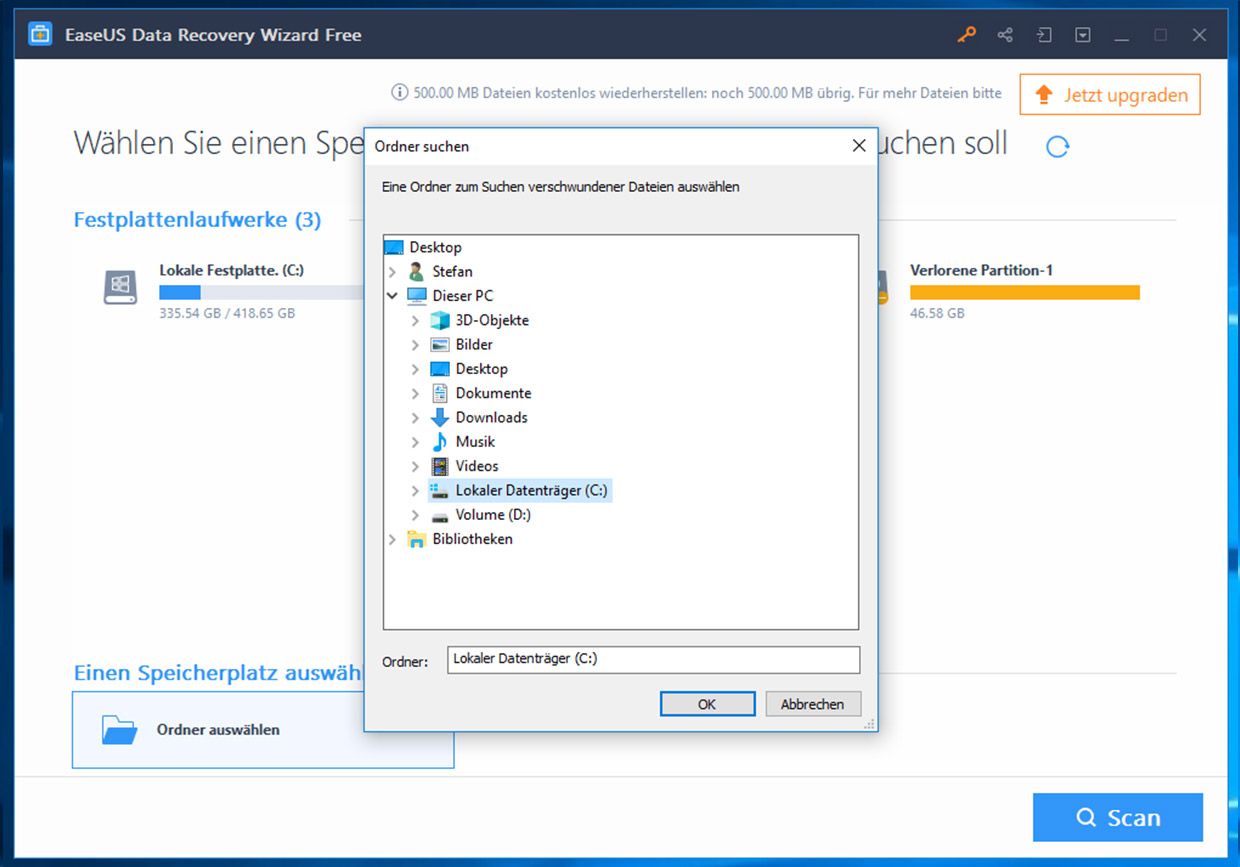Select the Lokale Festplatte (C:) drive icon
1240x867 pixels.
[120, 287]
